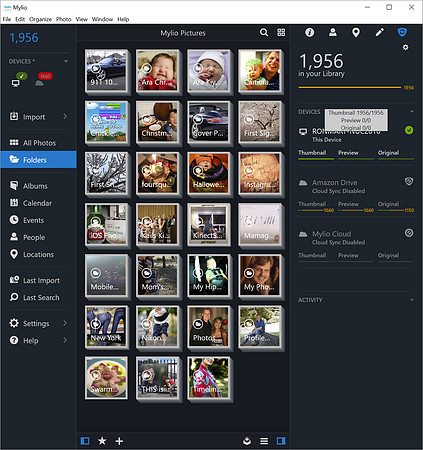Switch the grid view layout icon
Image resolution: width=423 pixels, height=450 pixels.
[281, 32]
